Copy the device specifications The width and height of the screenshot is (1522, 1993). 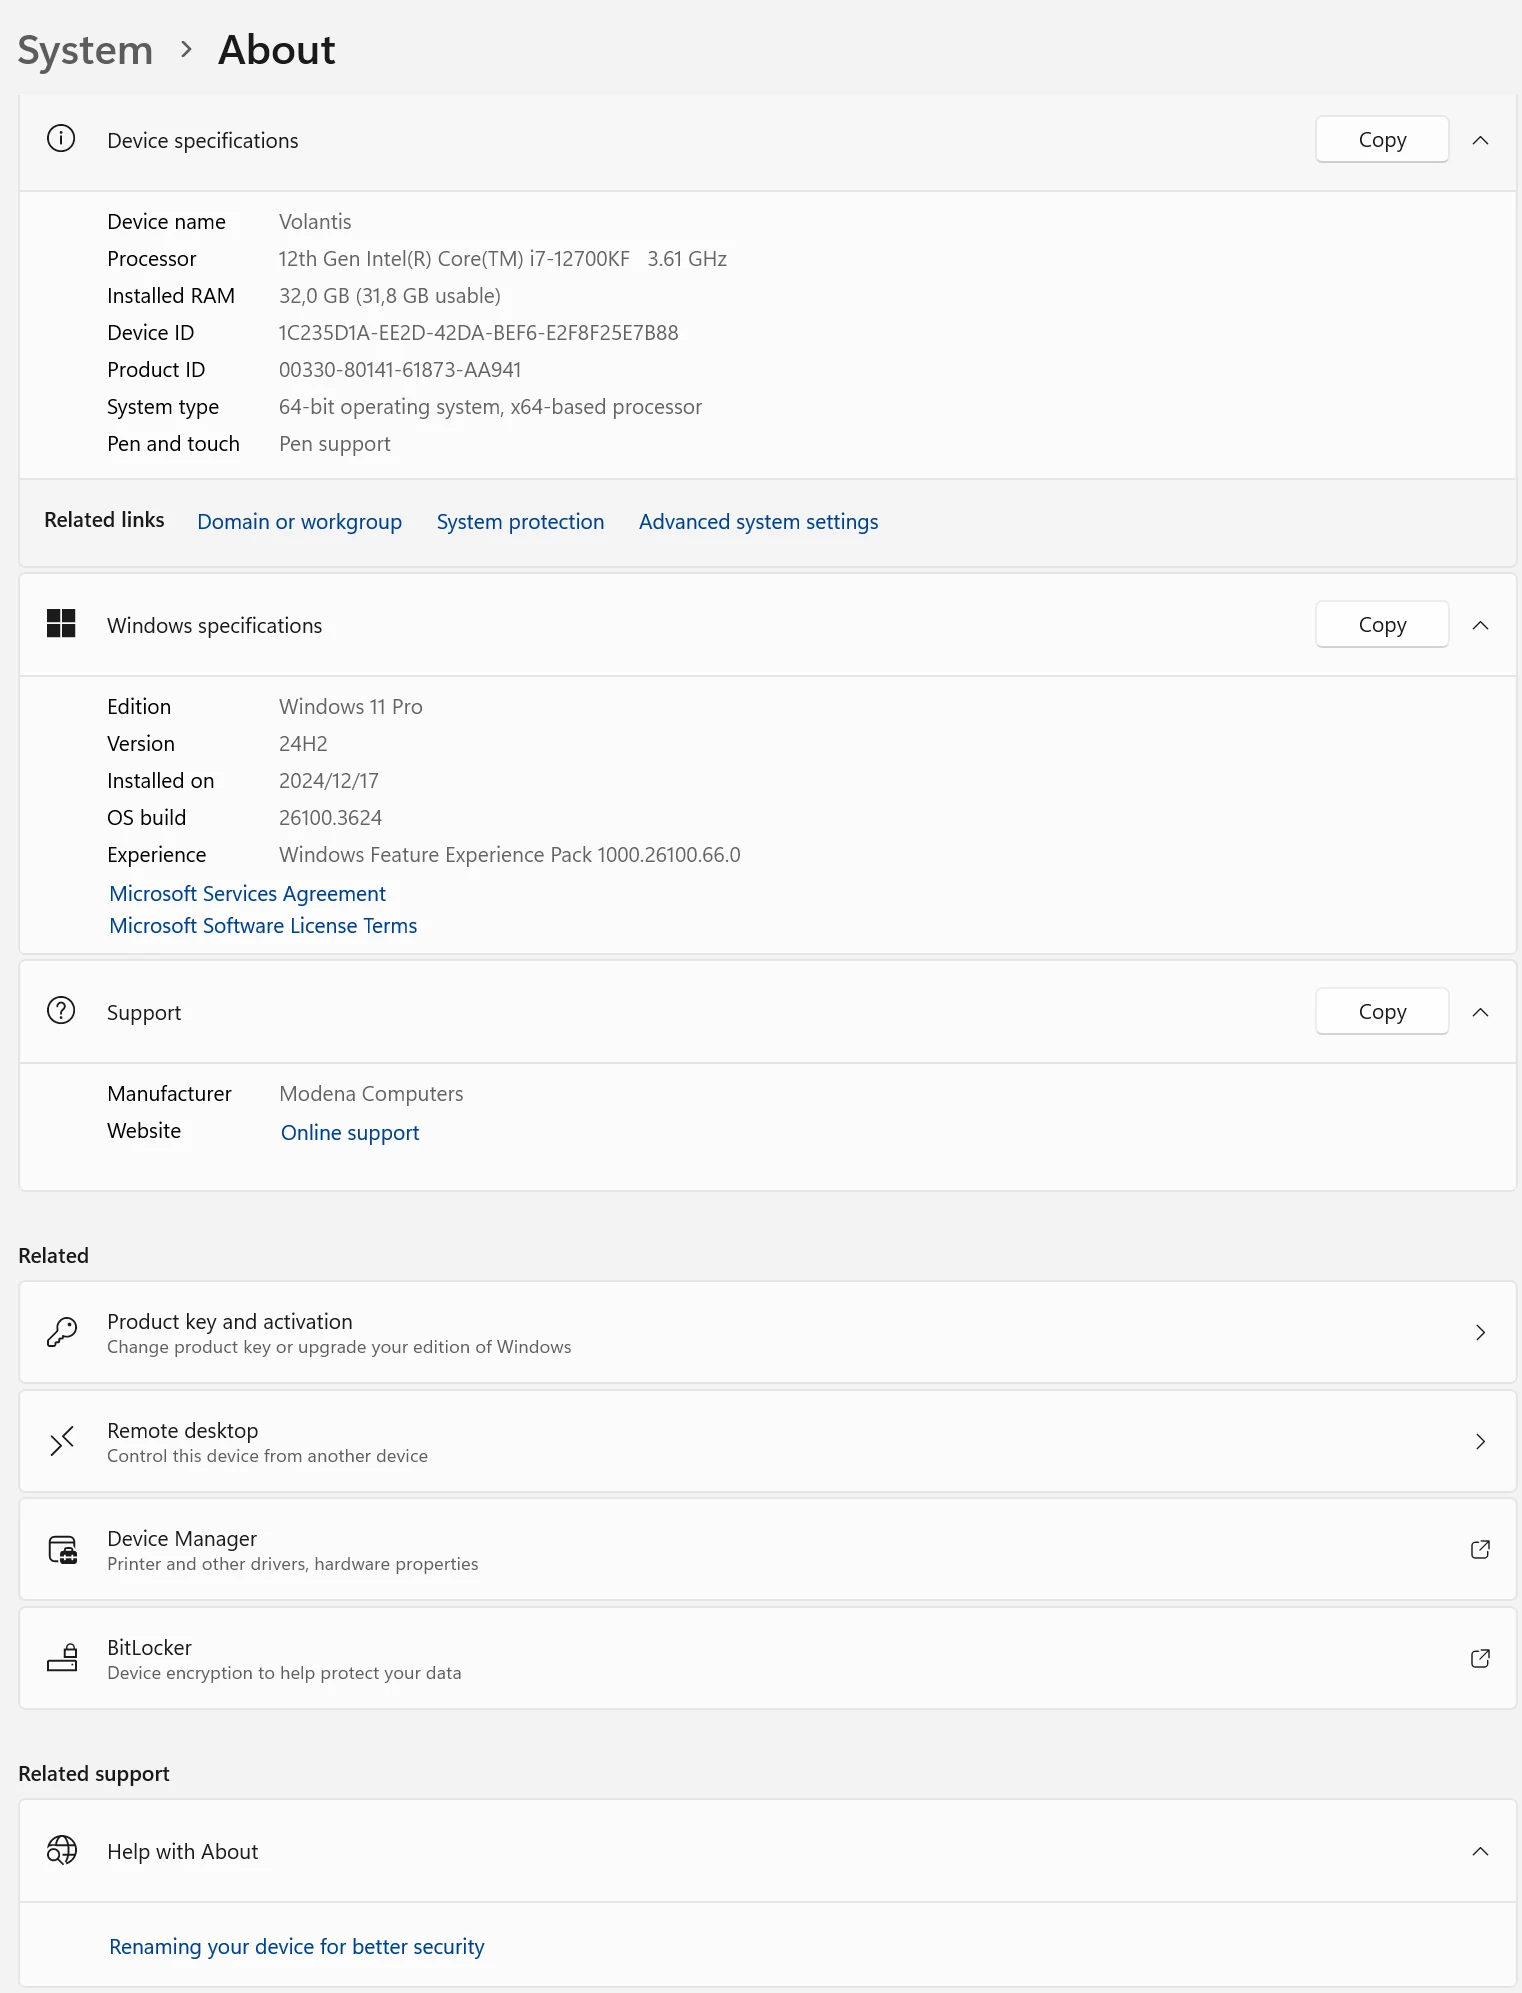coord(1382,140)
